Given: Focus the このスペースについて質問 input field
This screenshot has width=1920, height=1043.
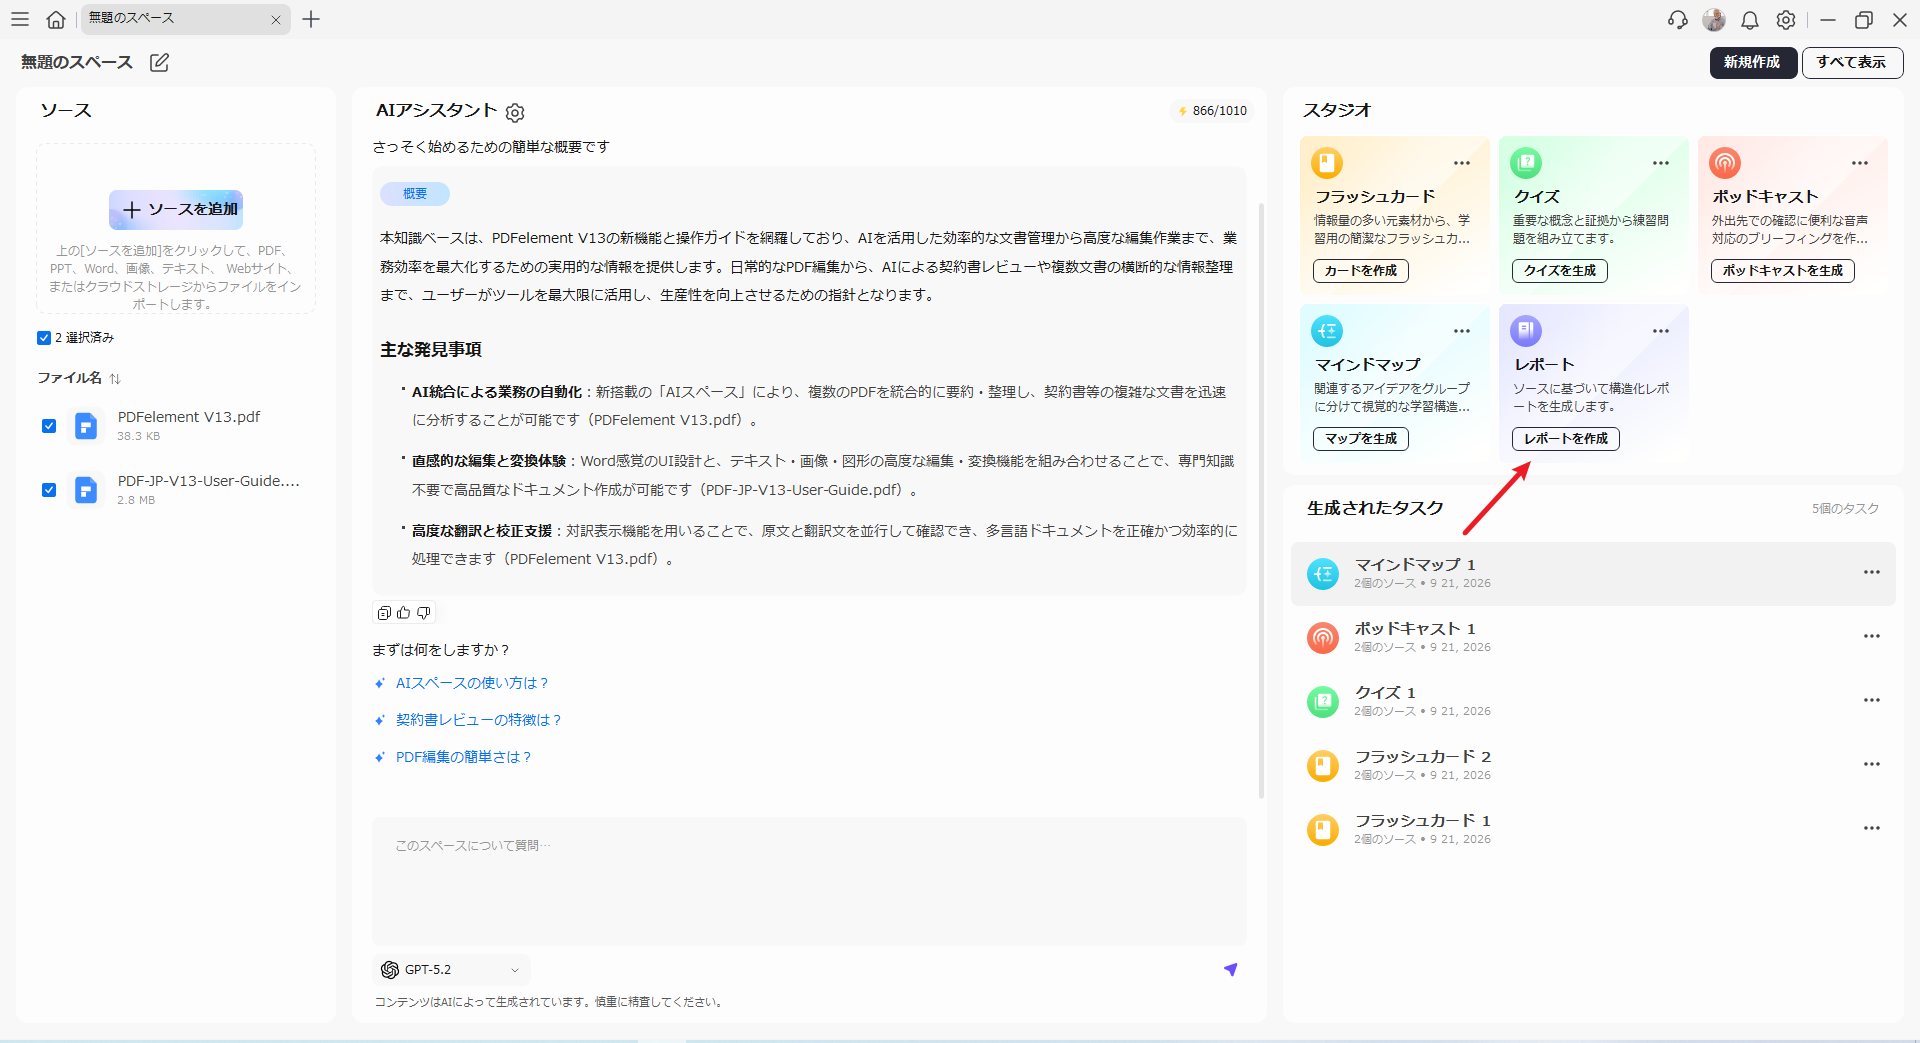Looking at the screenshot, I should pos(809,881).
